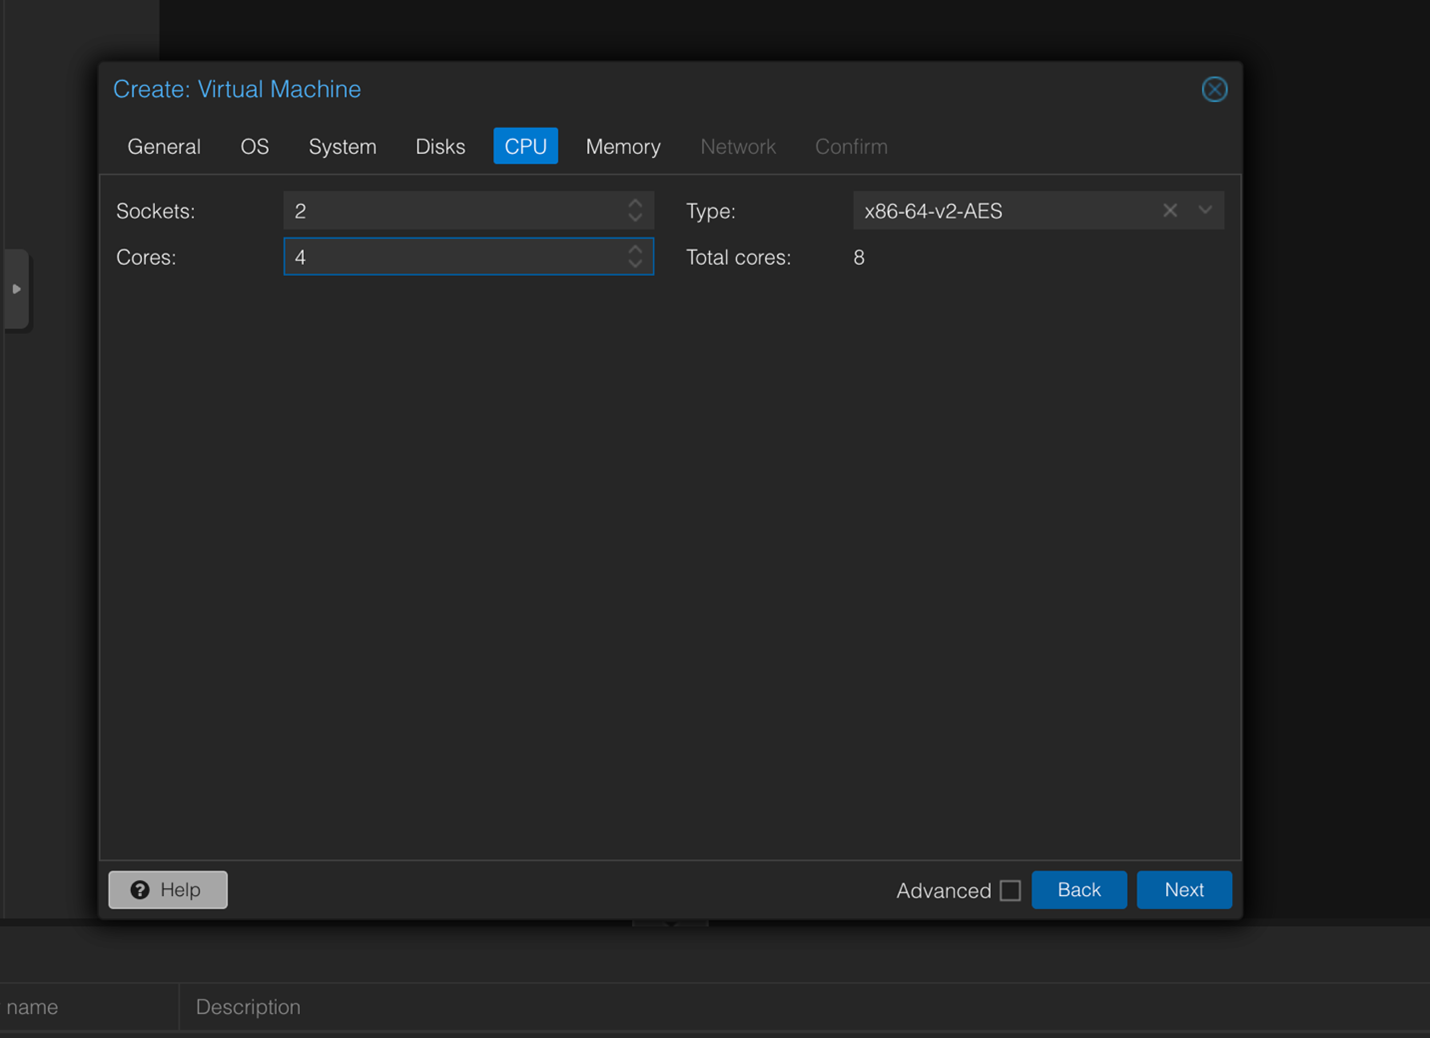Enable the Advanced options checkbox
The width and height of the screenshot is (1430, 1038).
1010,890
